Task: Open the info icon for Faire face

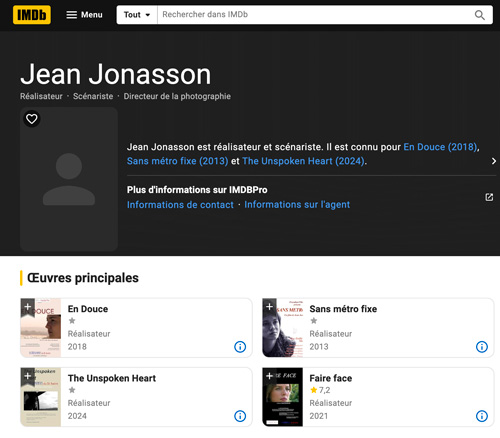Action: tap(482, 416)
